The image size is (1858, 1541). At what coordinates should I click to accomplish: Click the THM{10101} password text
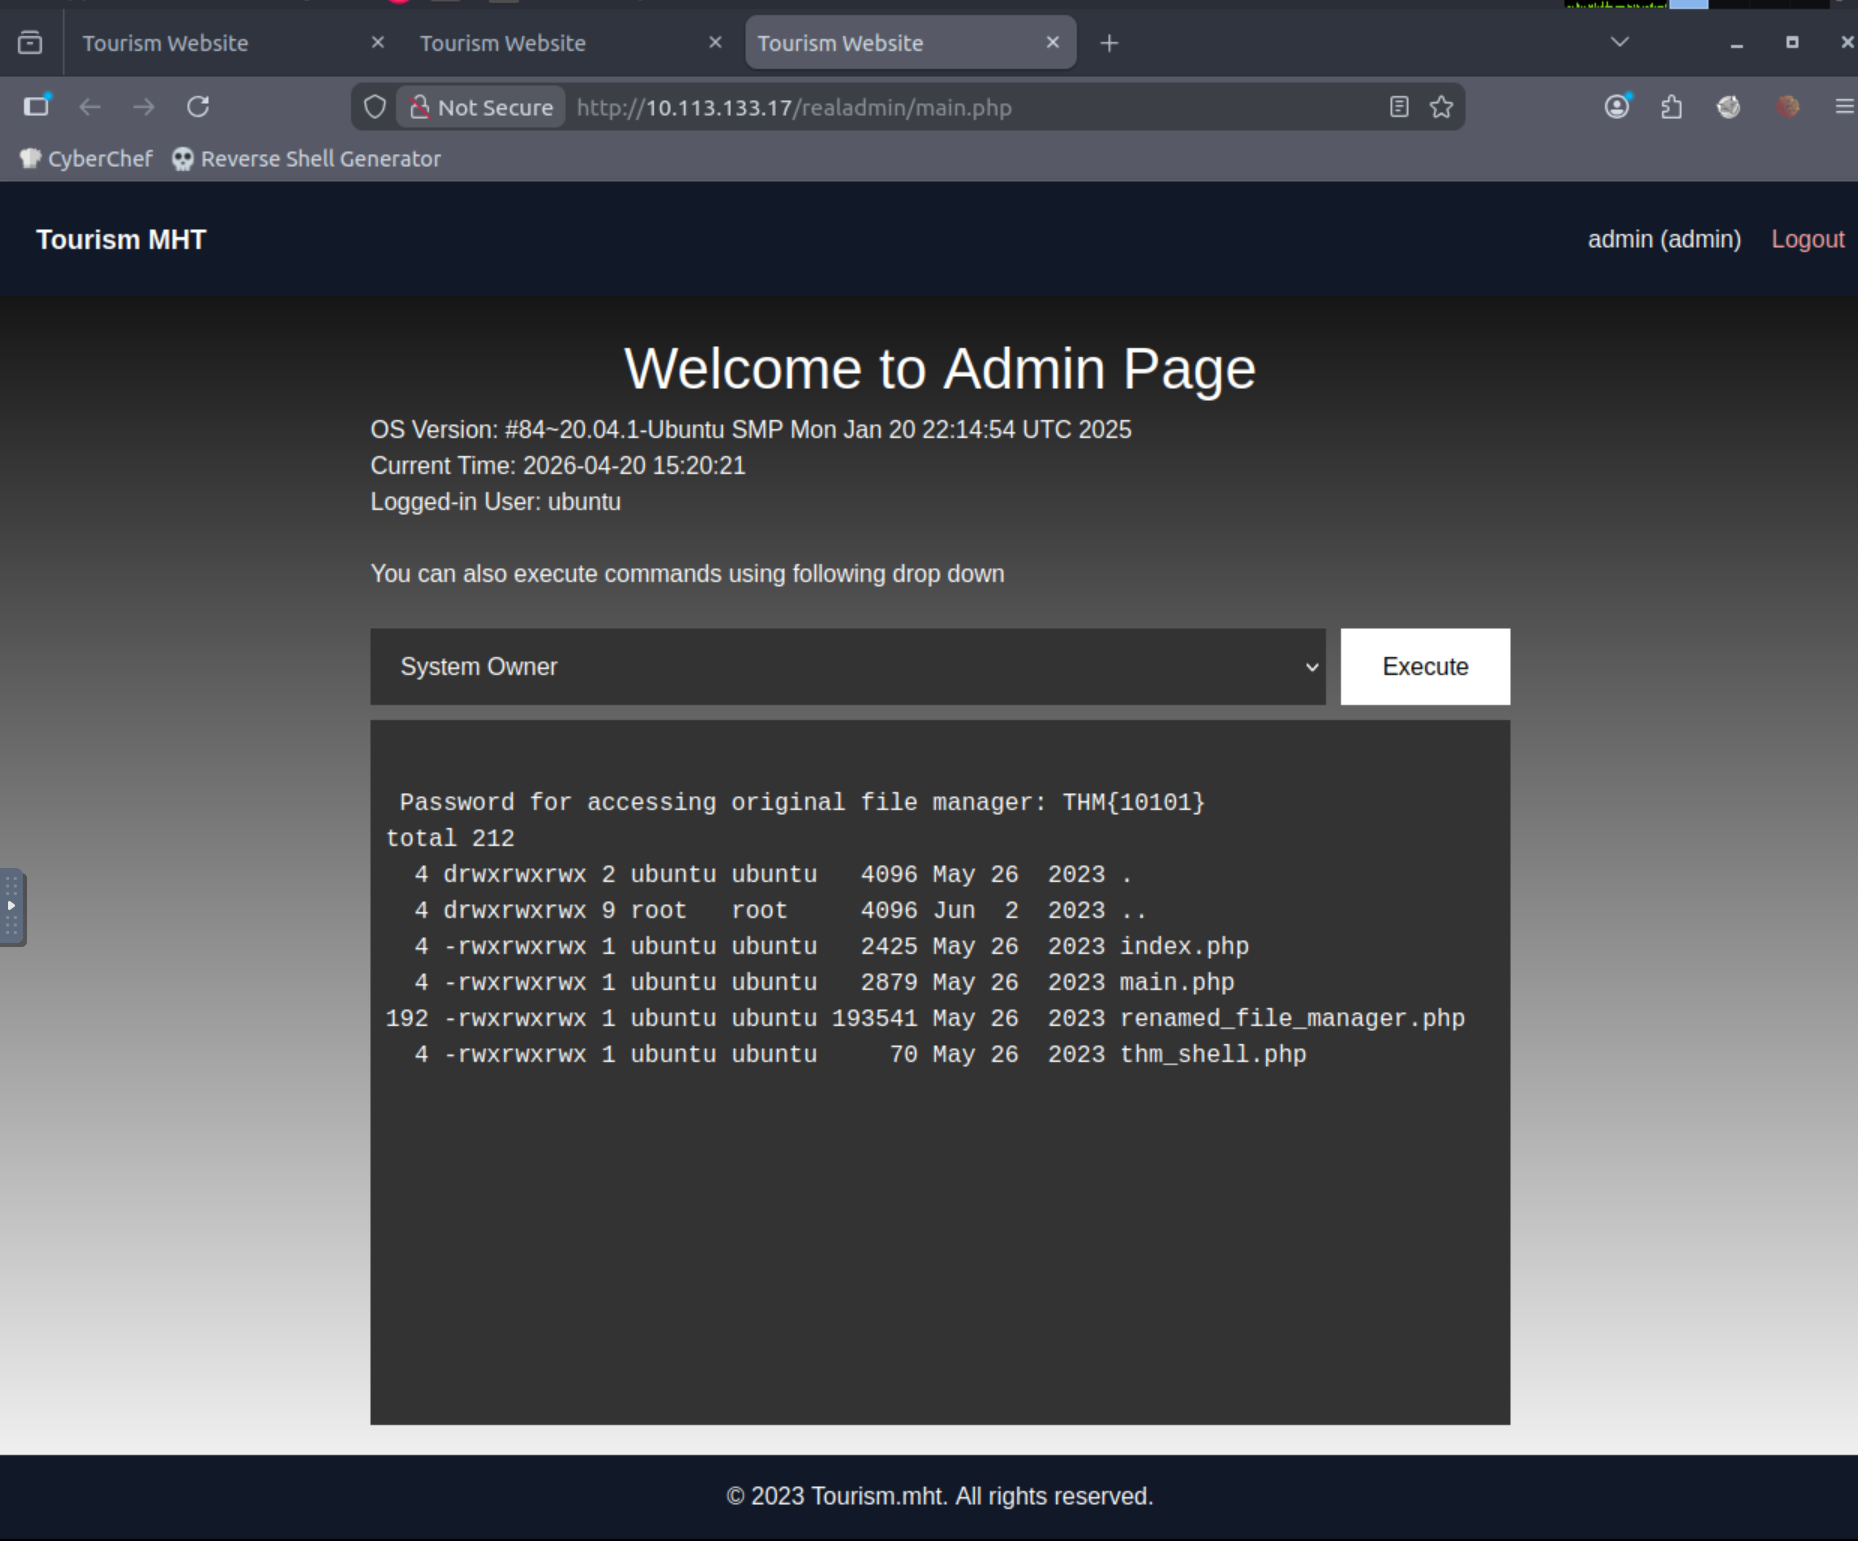point(1134,803)
